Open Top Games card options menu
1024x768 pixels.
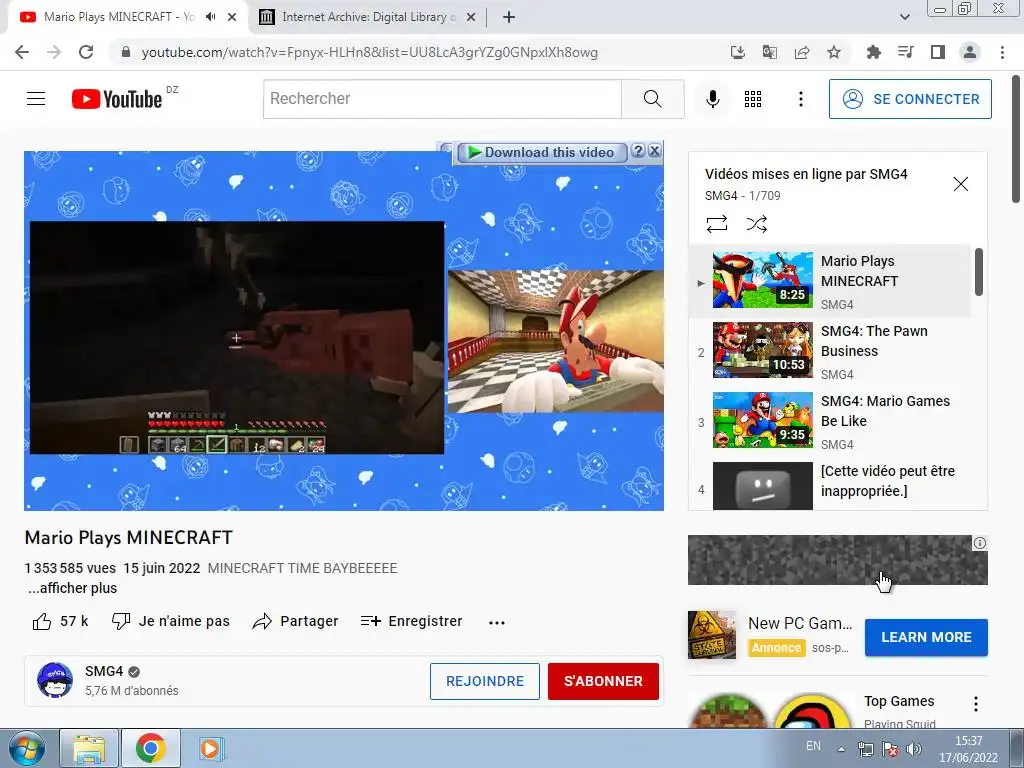[976, 703]
